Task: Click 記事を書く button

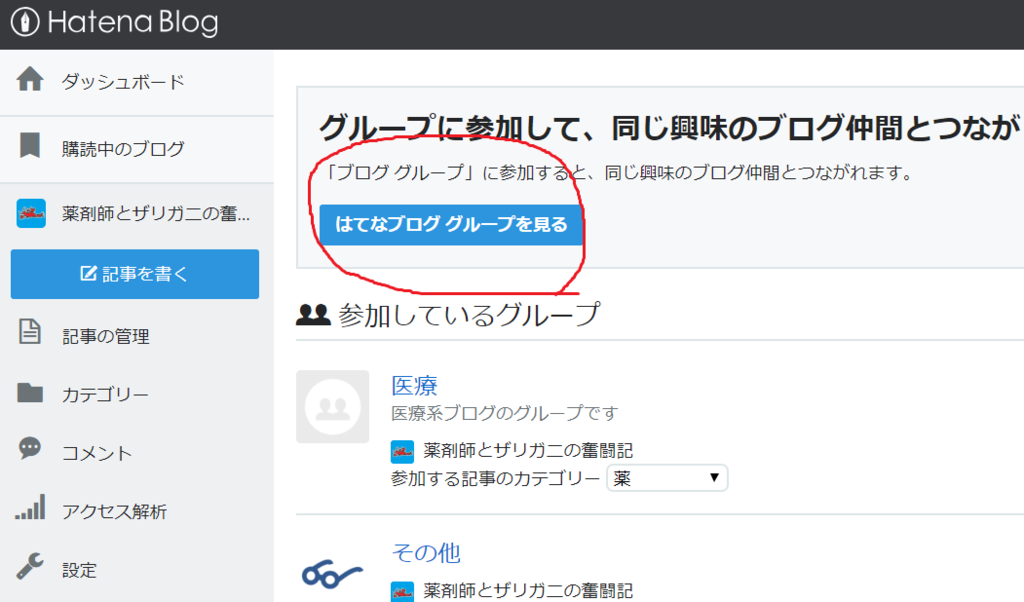Action: 135,274
